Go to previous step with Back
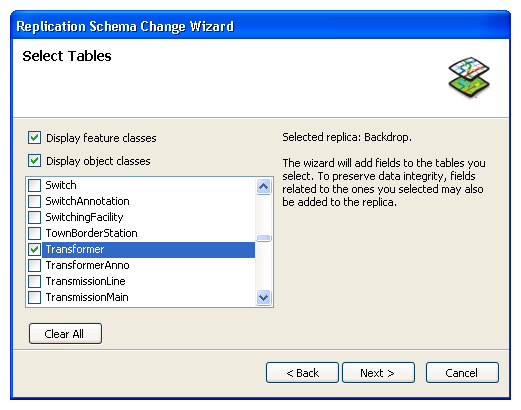This screenshot has height=410, width=521. point(302,373)
